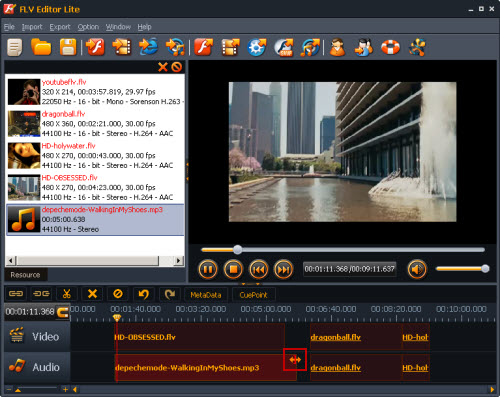Select depechemode-WalkingInMyShoes.mp3 resource
The image size is (500, 397).
point(95,219)
